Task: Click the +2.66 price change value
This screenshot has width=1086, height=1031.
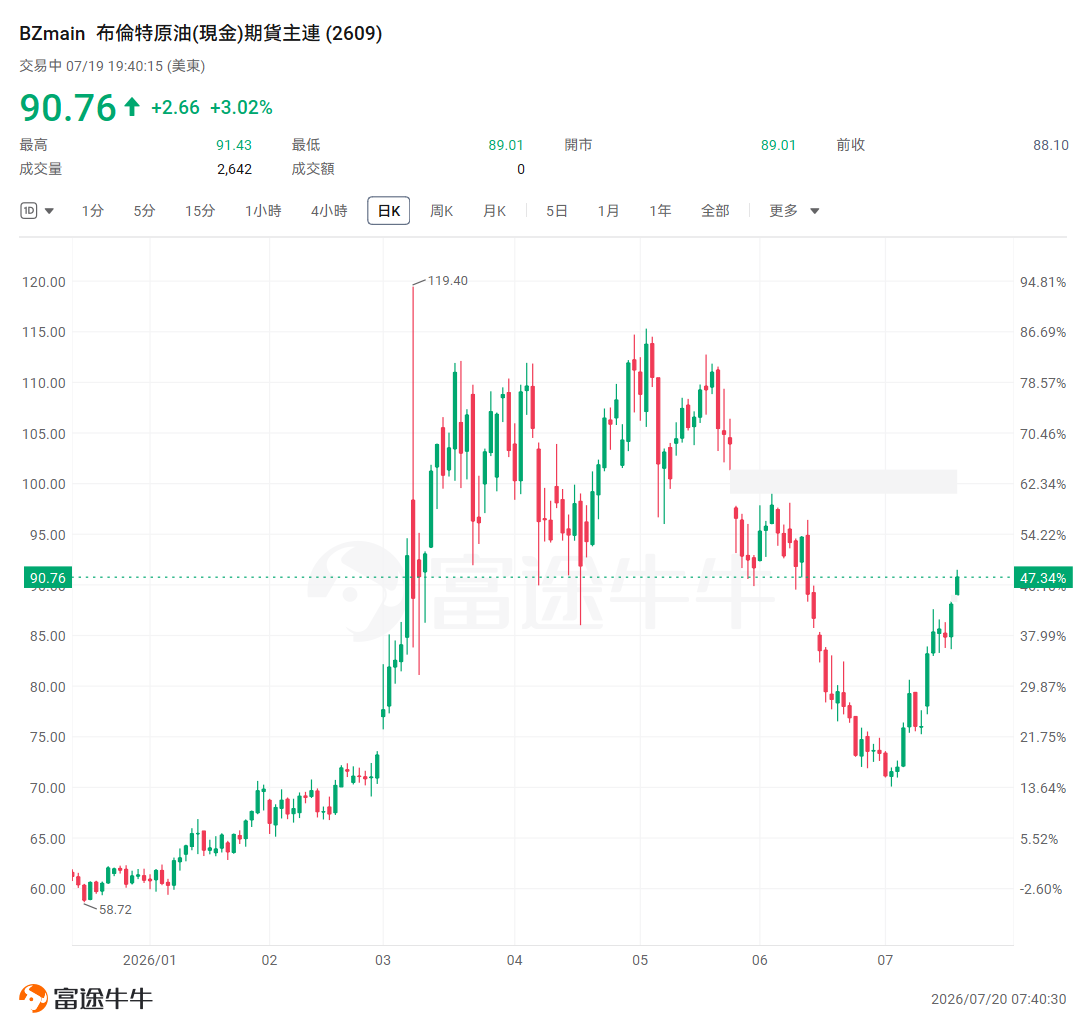Action: point(175,107)
